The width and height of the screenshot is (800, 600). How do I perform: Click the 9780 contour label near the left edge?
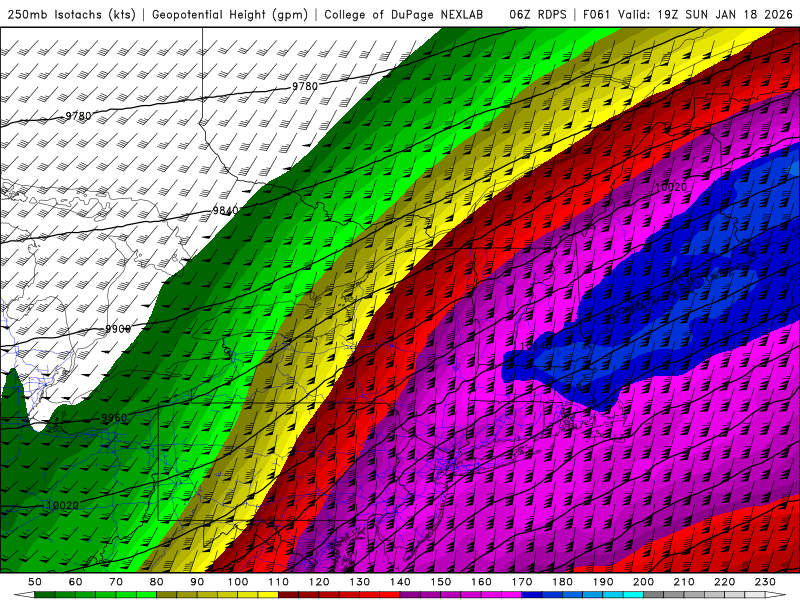(x=78, y=116)
